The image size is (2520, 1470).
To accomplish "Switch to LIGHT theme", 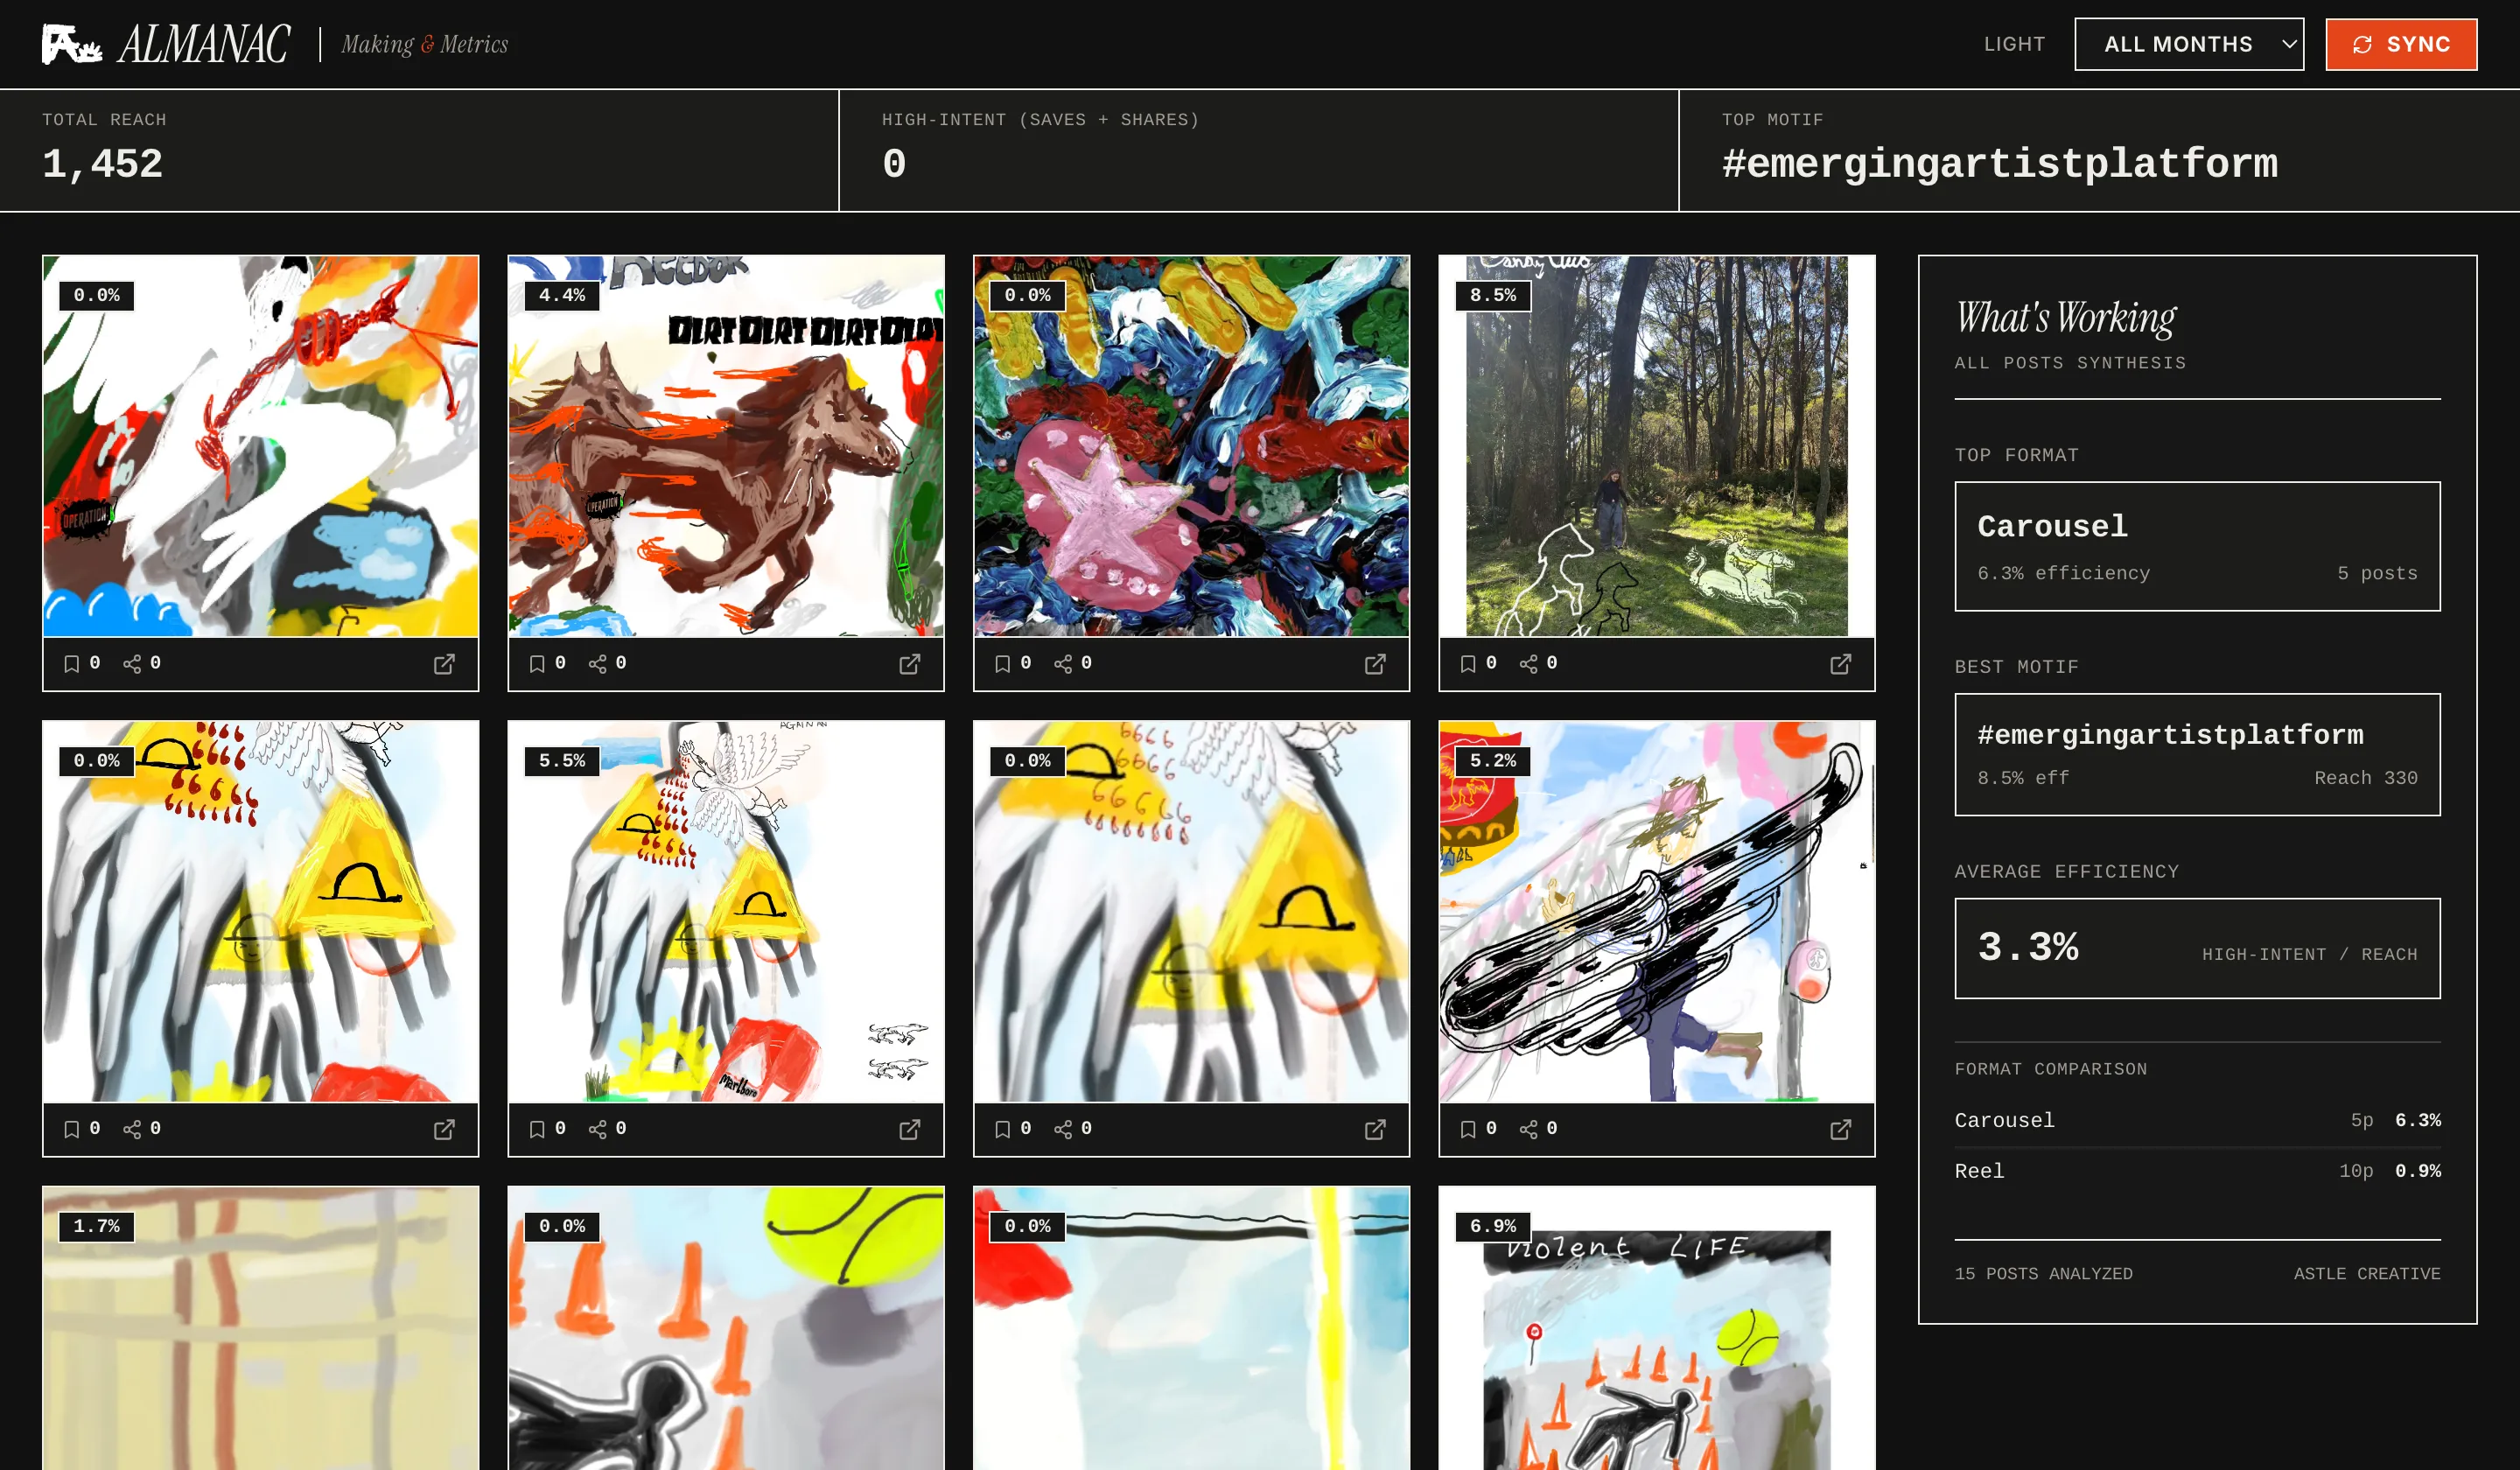I will pyautogui.click(x=2014, y=44).
